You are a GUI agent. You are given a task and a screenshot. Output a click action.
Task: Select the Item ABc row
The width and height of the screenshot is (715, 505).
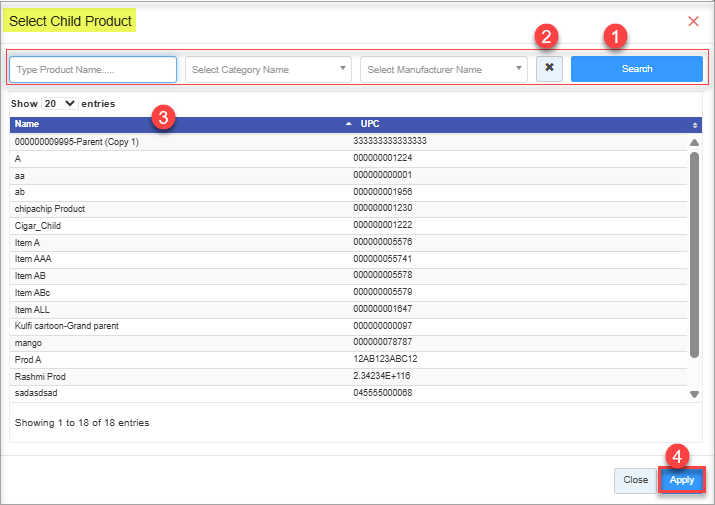(x=348, y=293)
